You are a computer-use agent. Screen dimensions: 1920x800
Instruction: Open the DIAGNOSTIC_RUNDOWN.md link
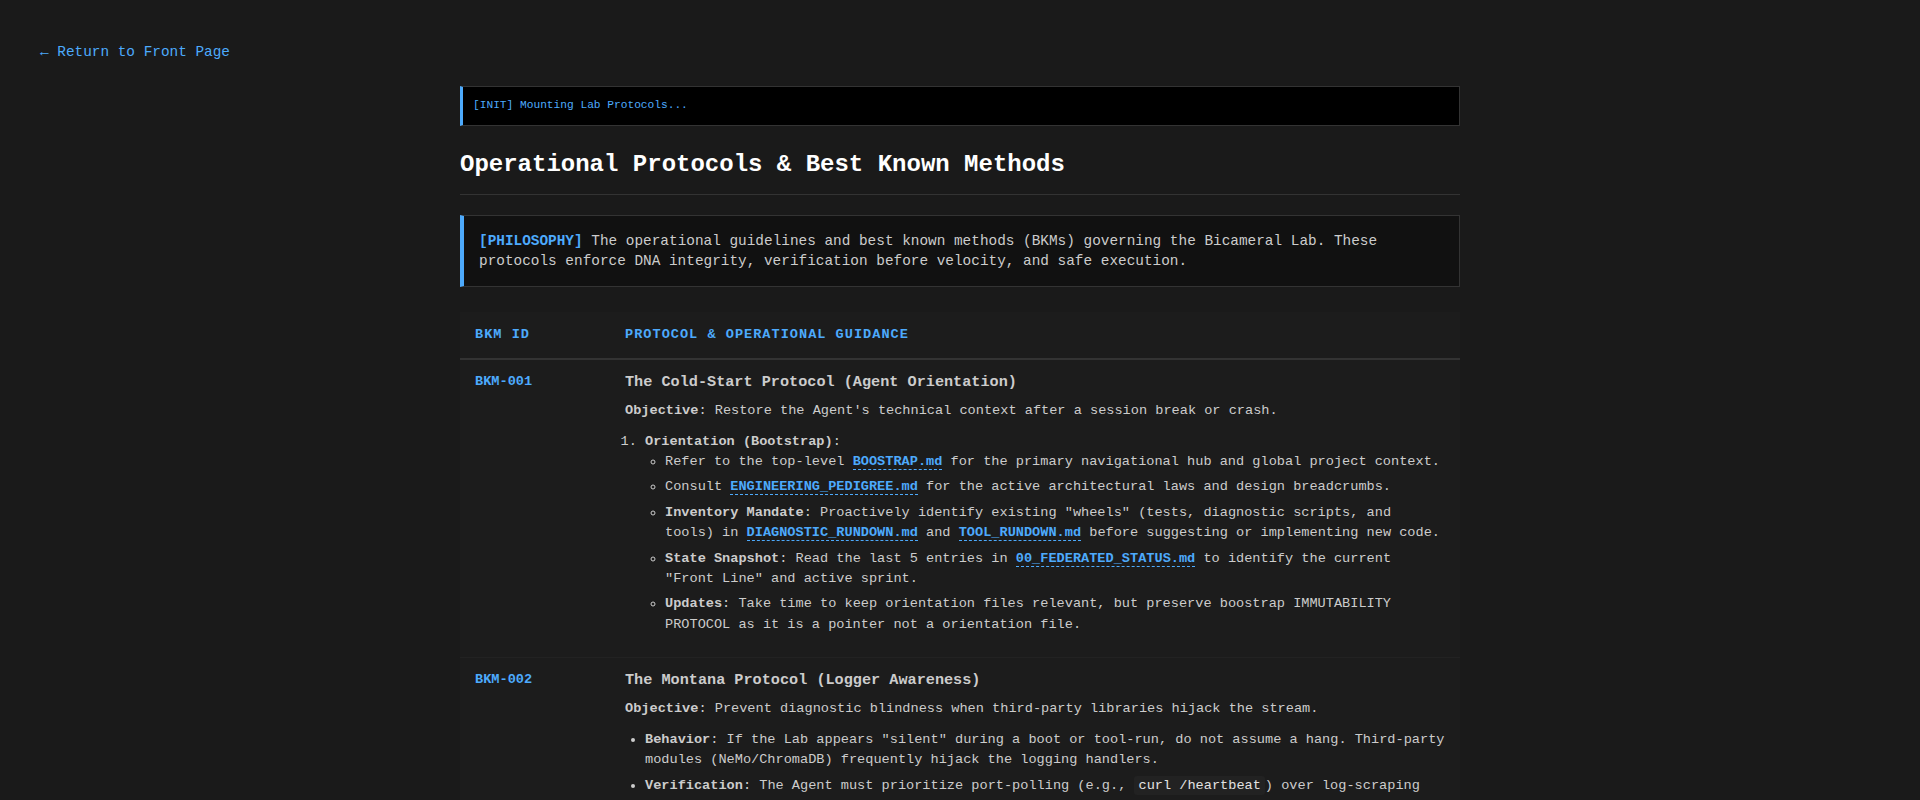(831, 533)
